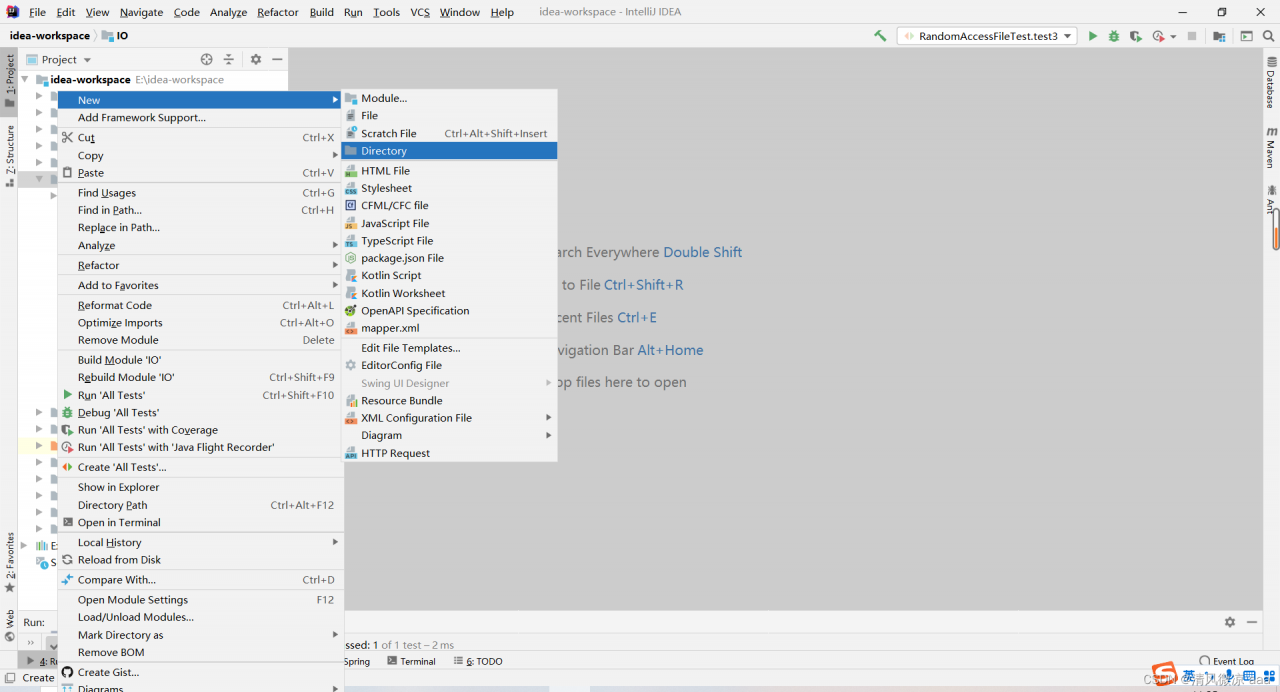
Task: Open the Terminal tool tab
Action: coord(411,662)
